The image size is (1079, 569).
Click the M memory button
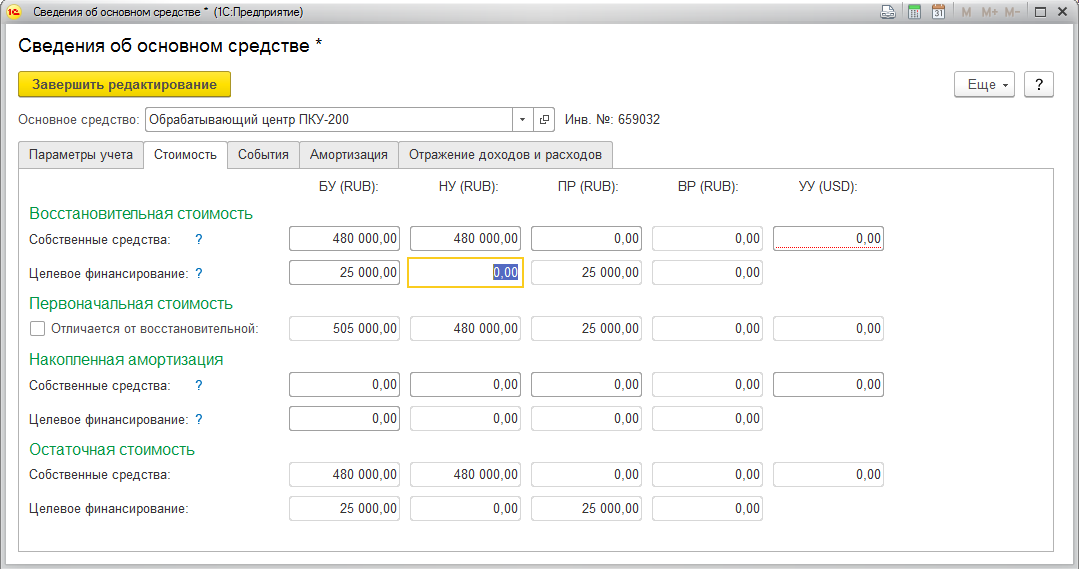click(966, 12)
